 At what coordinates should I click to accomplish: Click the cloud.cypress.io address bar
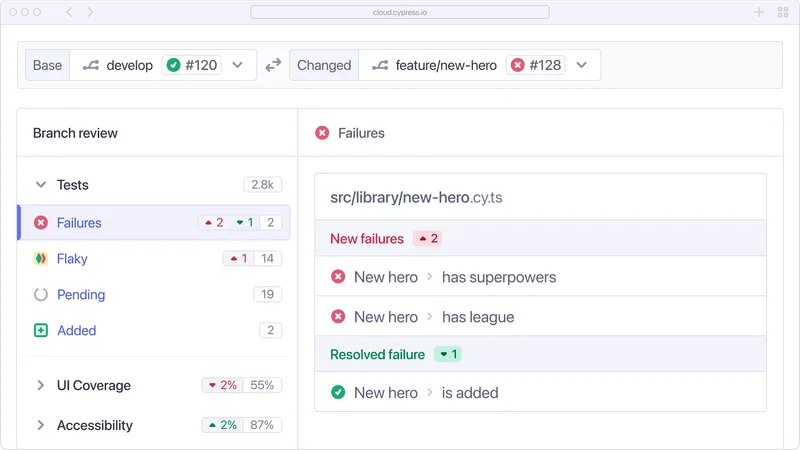(399, 12)
